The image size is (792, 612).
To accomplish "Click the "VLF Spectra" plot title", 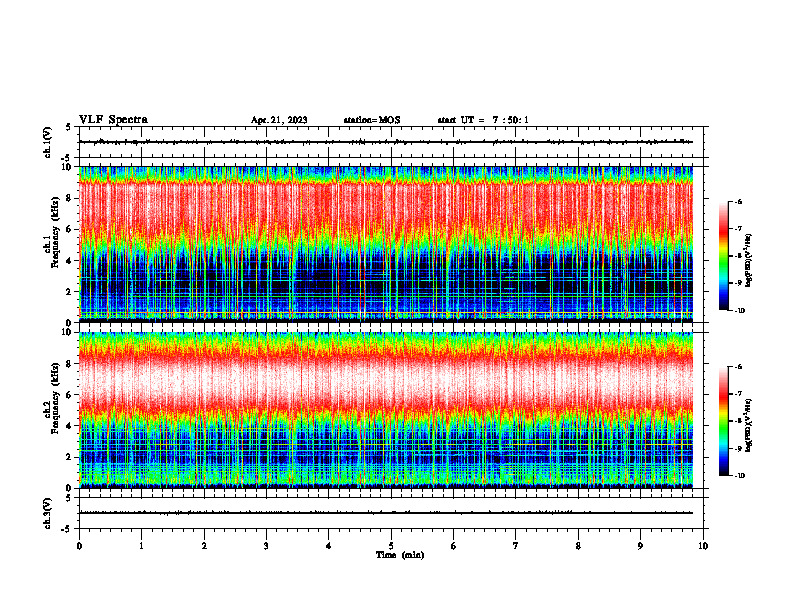I will pyautogui.click(x=113, y=119).
